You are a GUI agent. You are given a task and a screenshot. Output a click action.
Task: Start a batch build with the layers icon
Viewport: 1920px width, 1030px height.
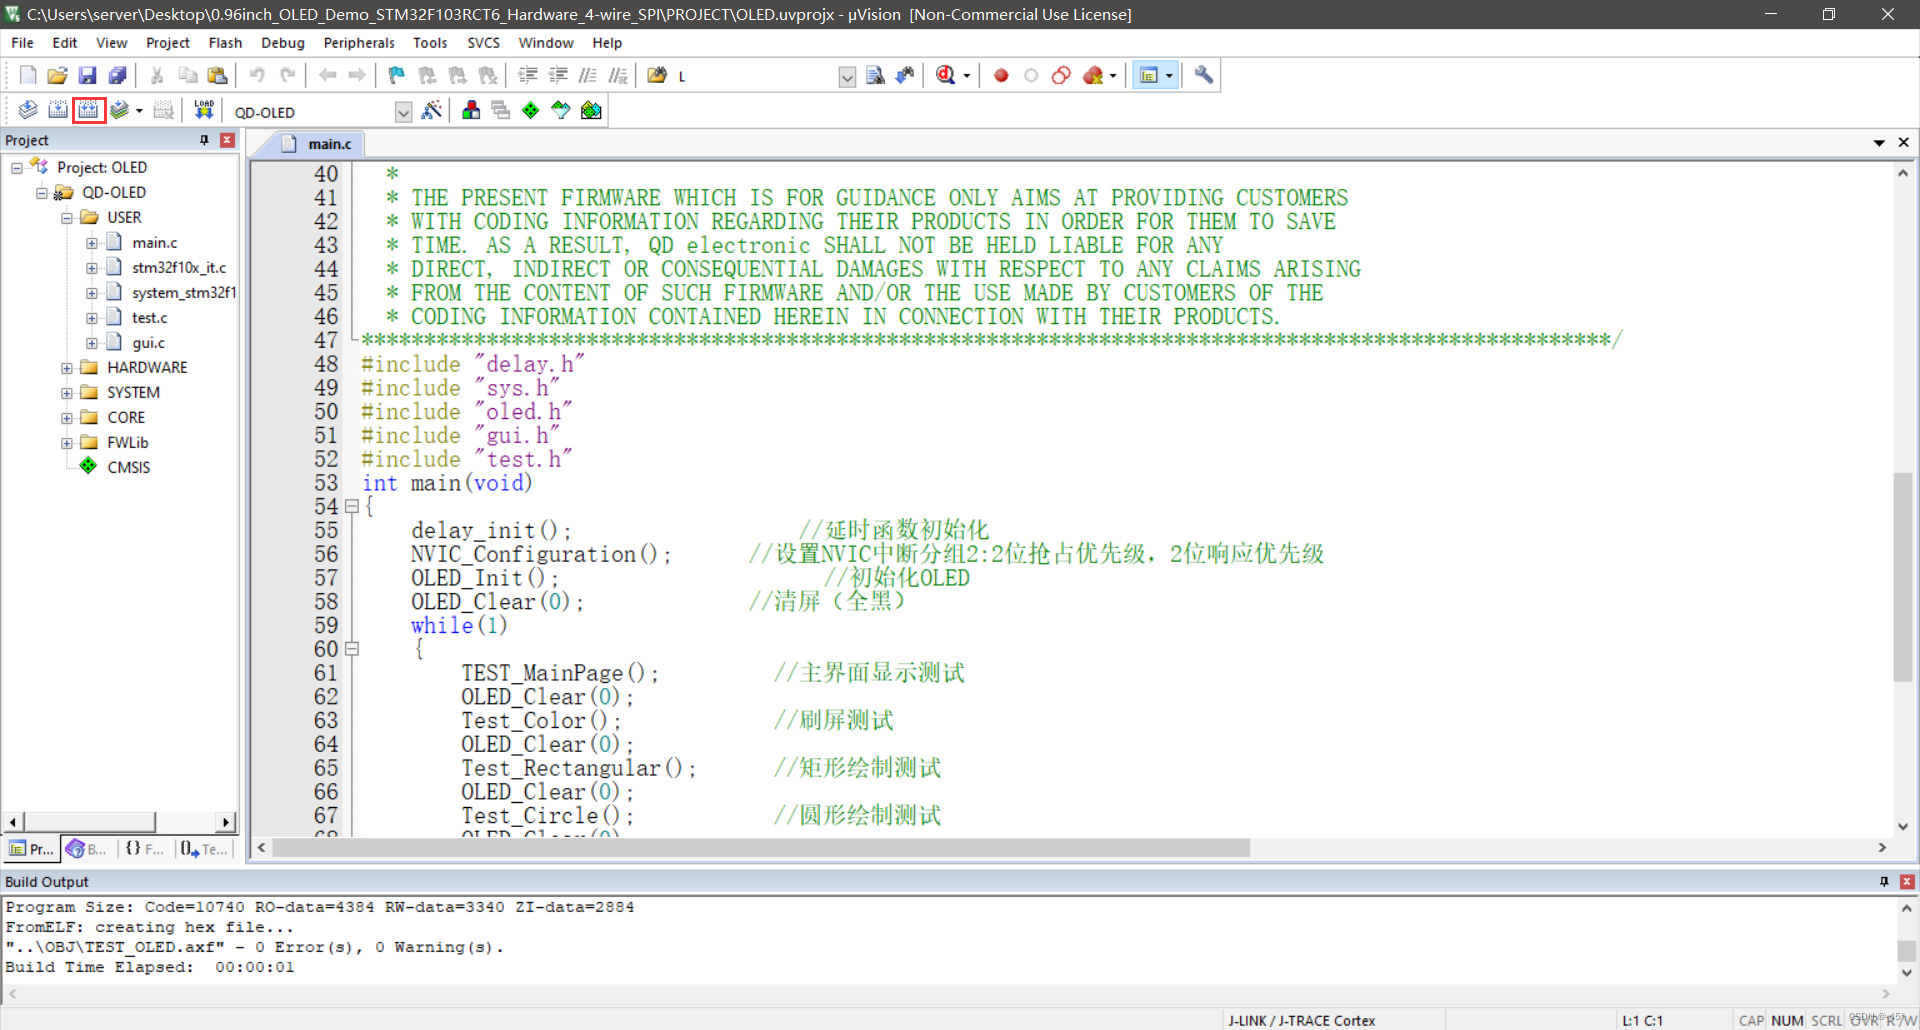click(120, 110)
